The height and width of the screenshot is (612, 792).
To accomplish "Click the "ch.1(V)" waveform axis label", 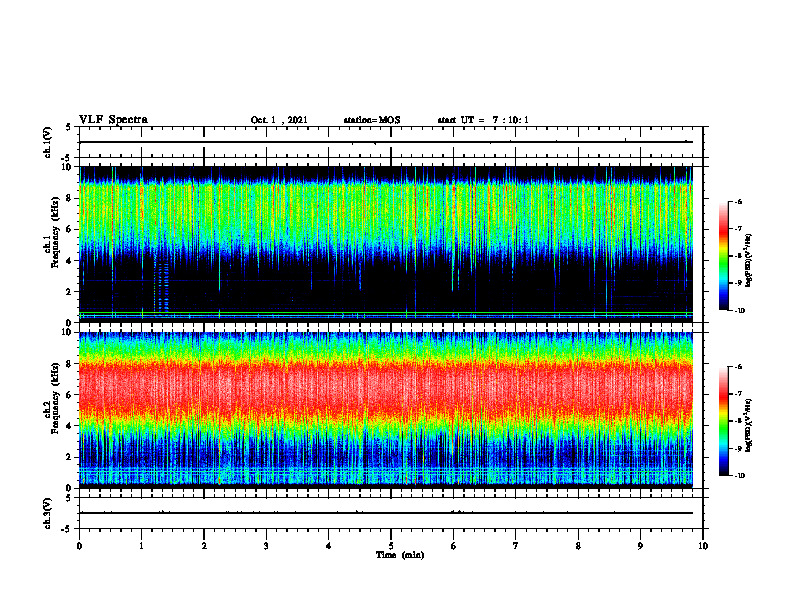I will (x=48, y=142).
